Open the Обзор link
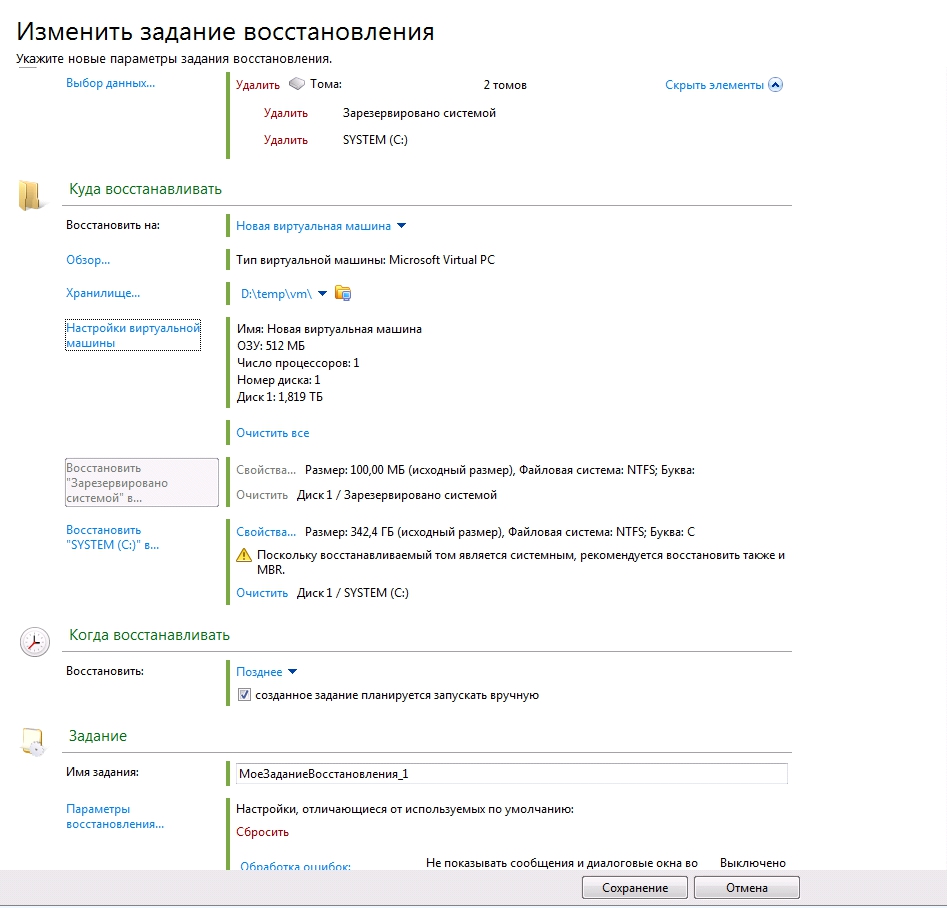The image size is (947, 908). (88, 260)
